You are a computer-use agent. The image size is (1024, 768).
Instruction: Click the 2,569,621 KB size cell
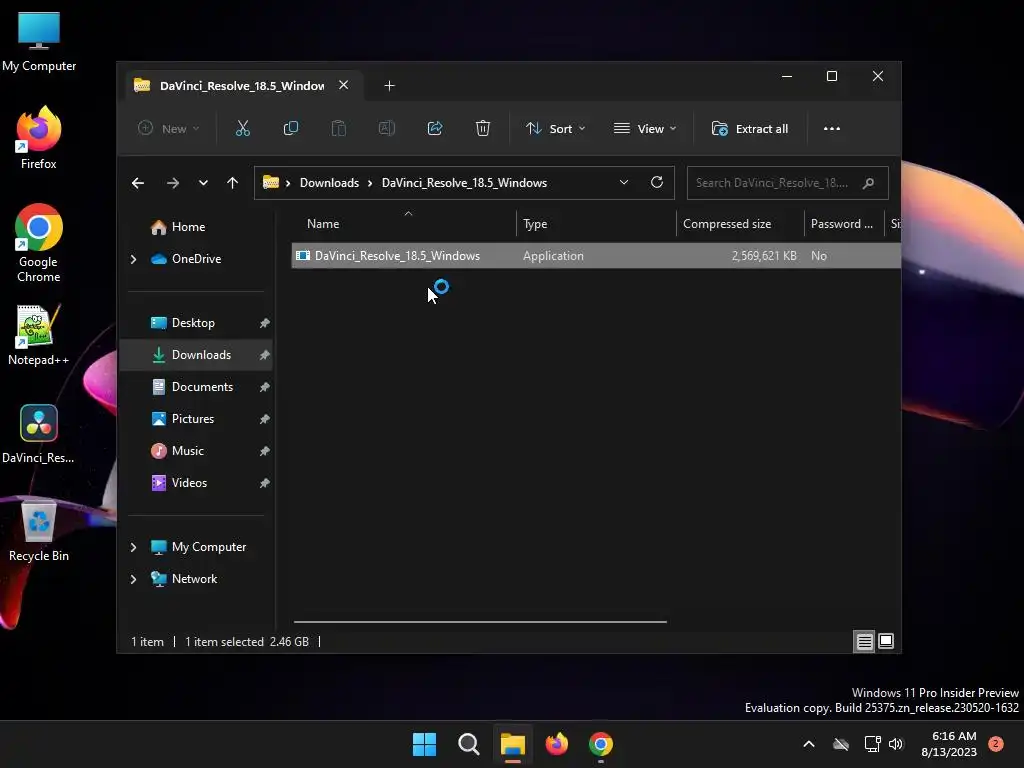[x=764, y=256]
